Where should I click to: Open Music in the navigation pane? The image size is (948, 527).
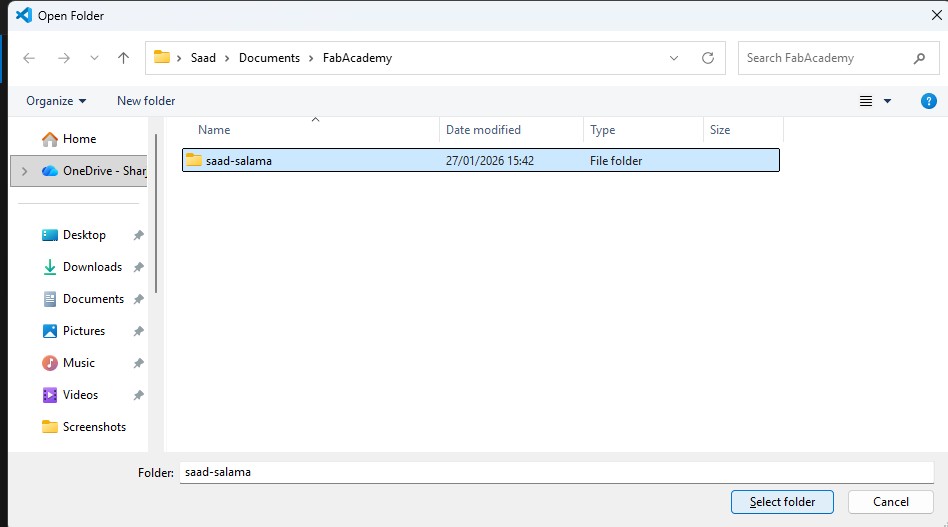[68, 363]
